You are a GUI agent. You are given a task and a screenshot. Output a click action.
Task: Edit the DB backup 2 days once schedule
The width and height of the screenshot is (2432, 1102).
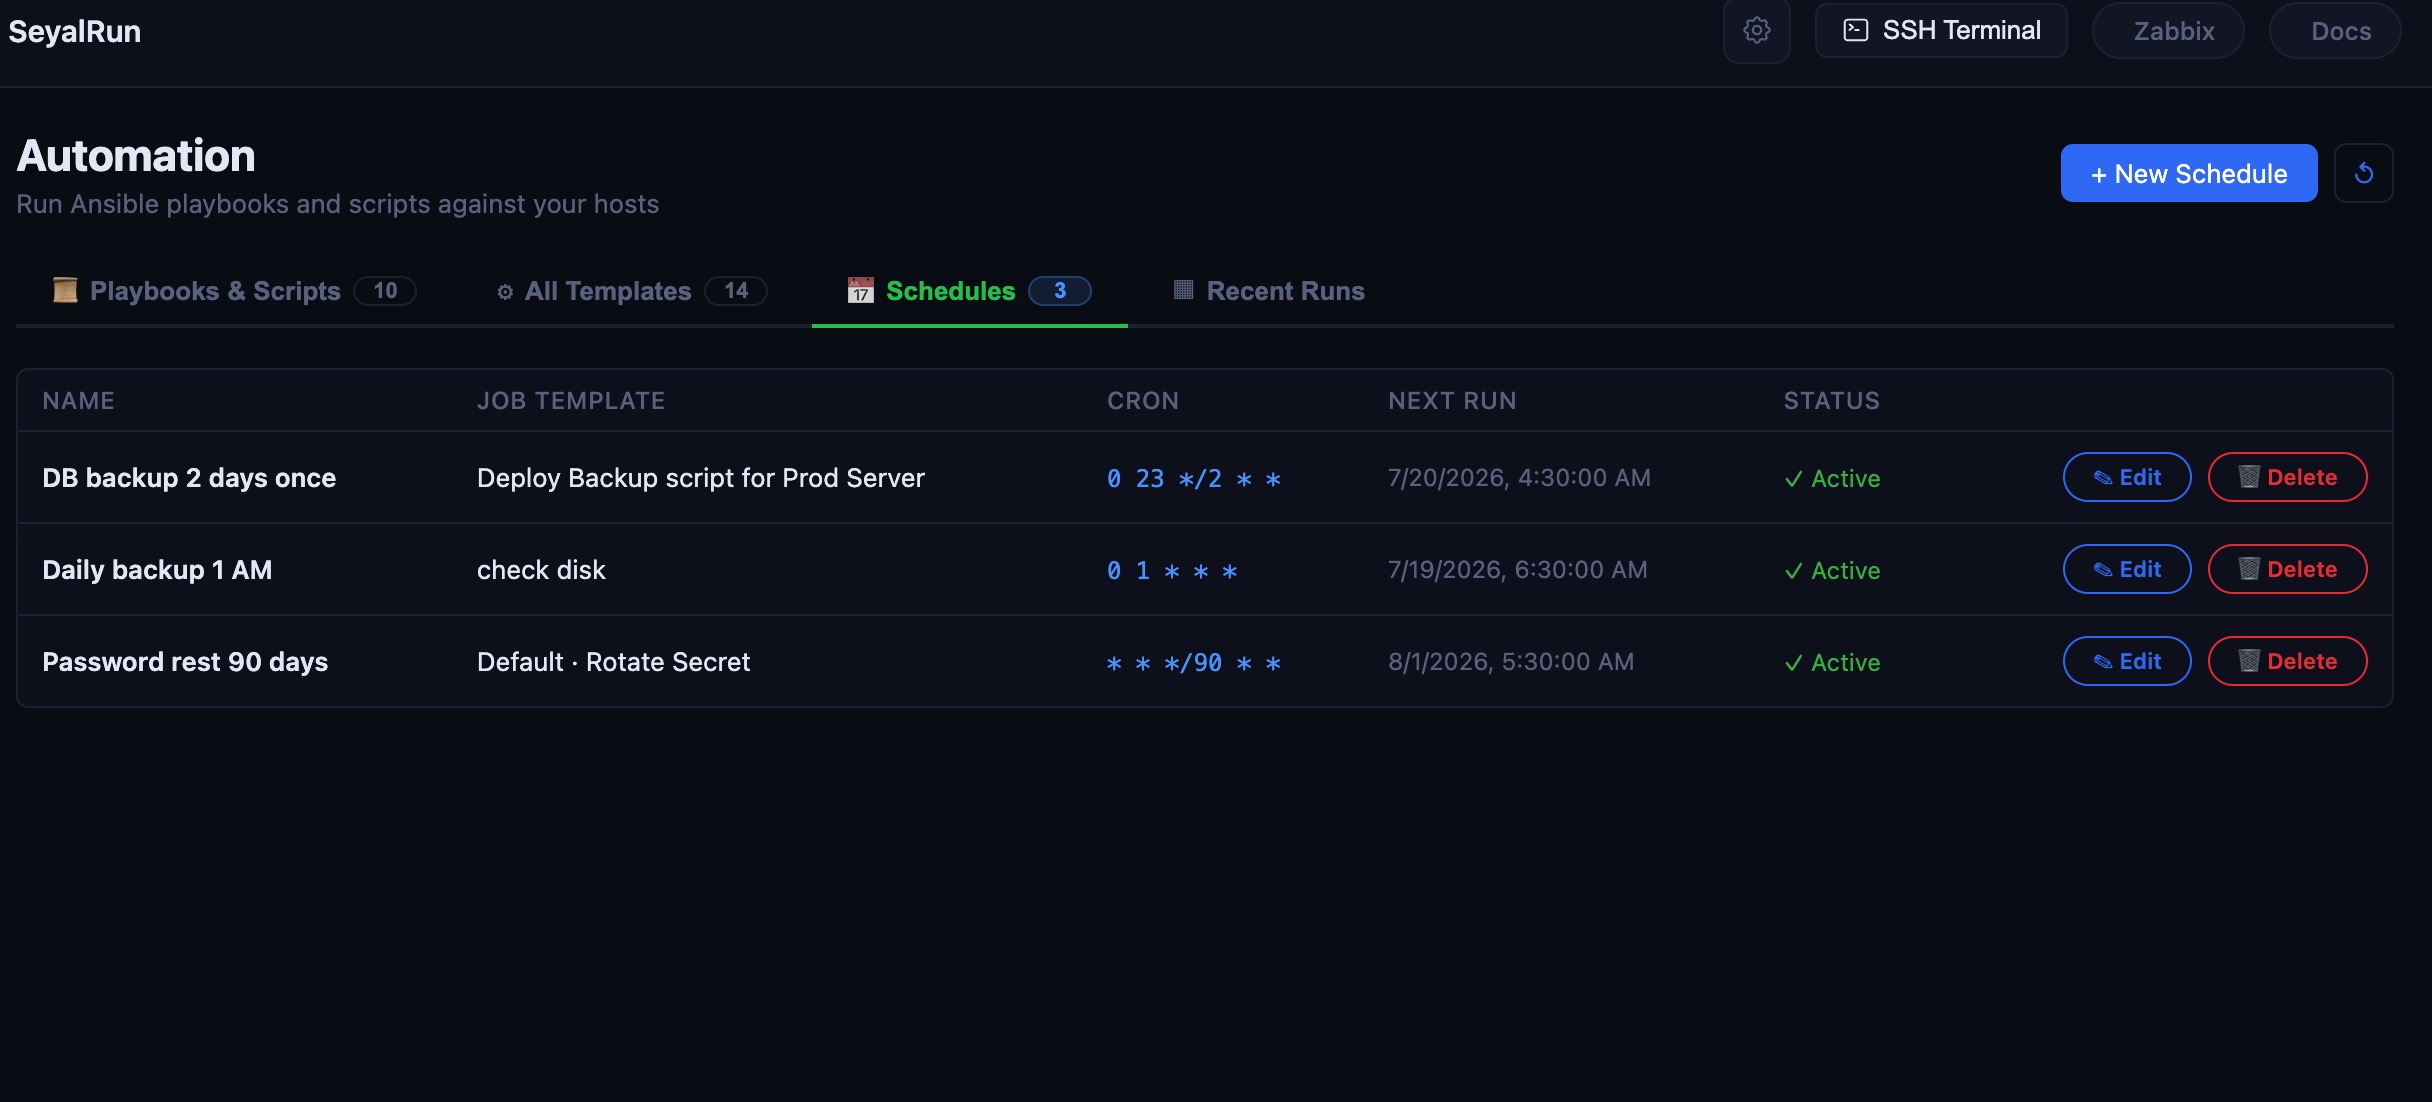point(2127,477)
